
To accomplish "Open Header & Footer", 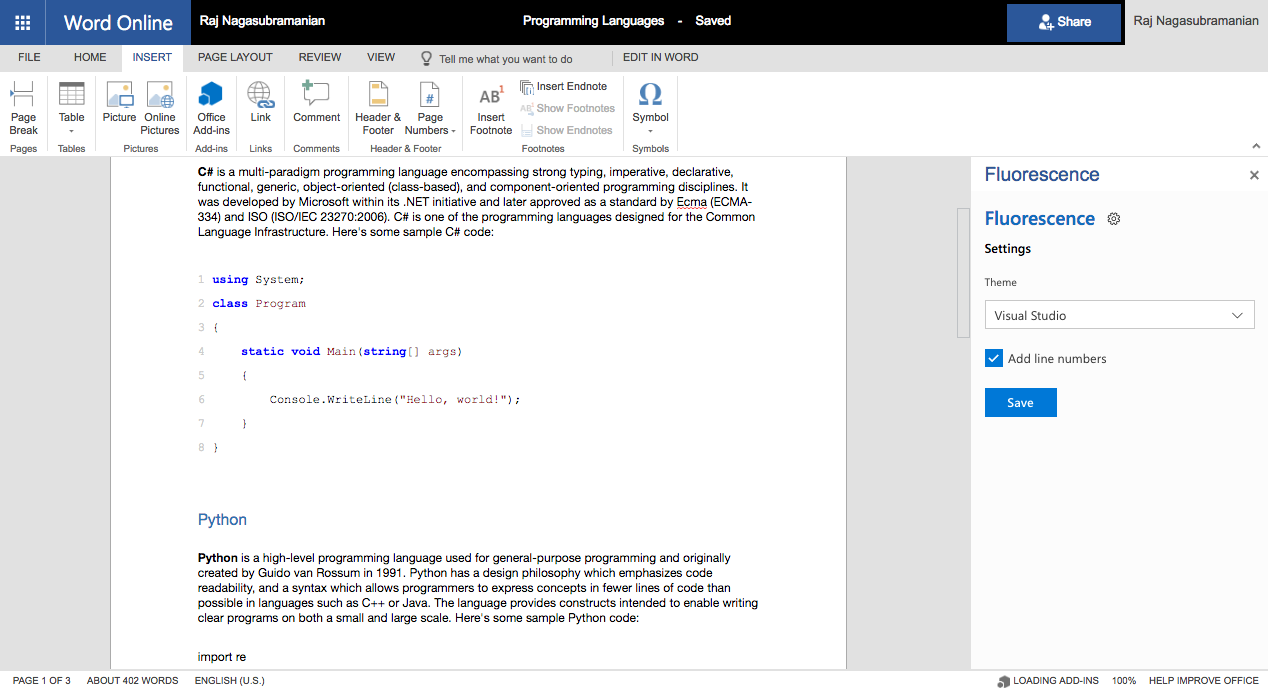I will (x=378, y=109).
